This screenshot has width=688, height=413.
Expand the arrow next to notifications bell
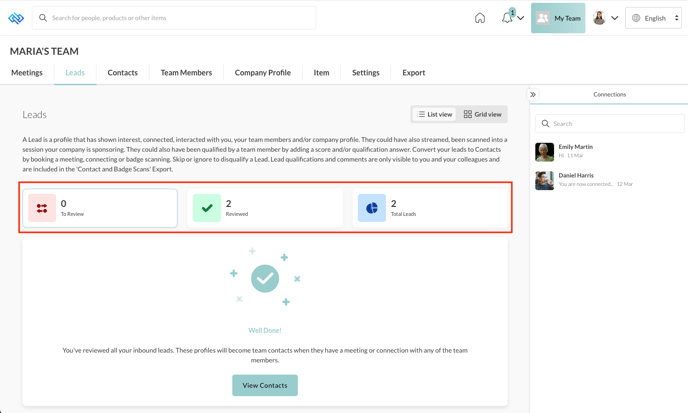(x=521, y=18)
